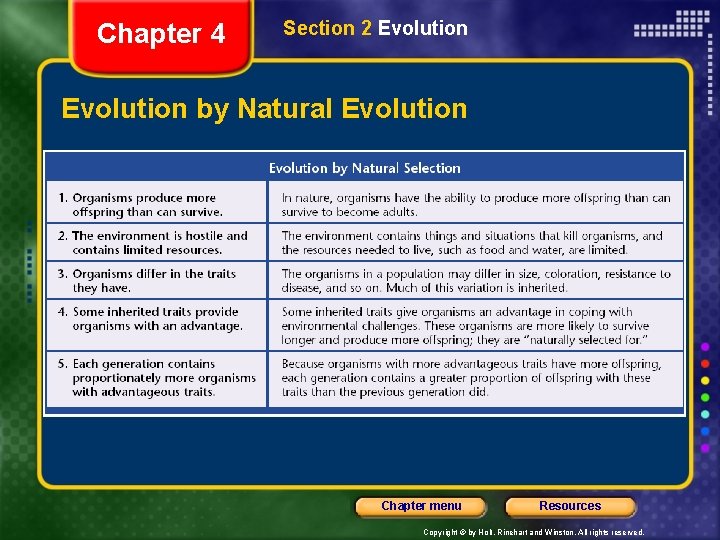Click the Section 2 Evolution heading
Image resolution: width=720 pixels, height=540 pixels.
(375, 28)
